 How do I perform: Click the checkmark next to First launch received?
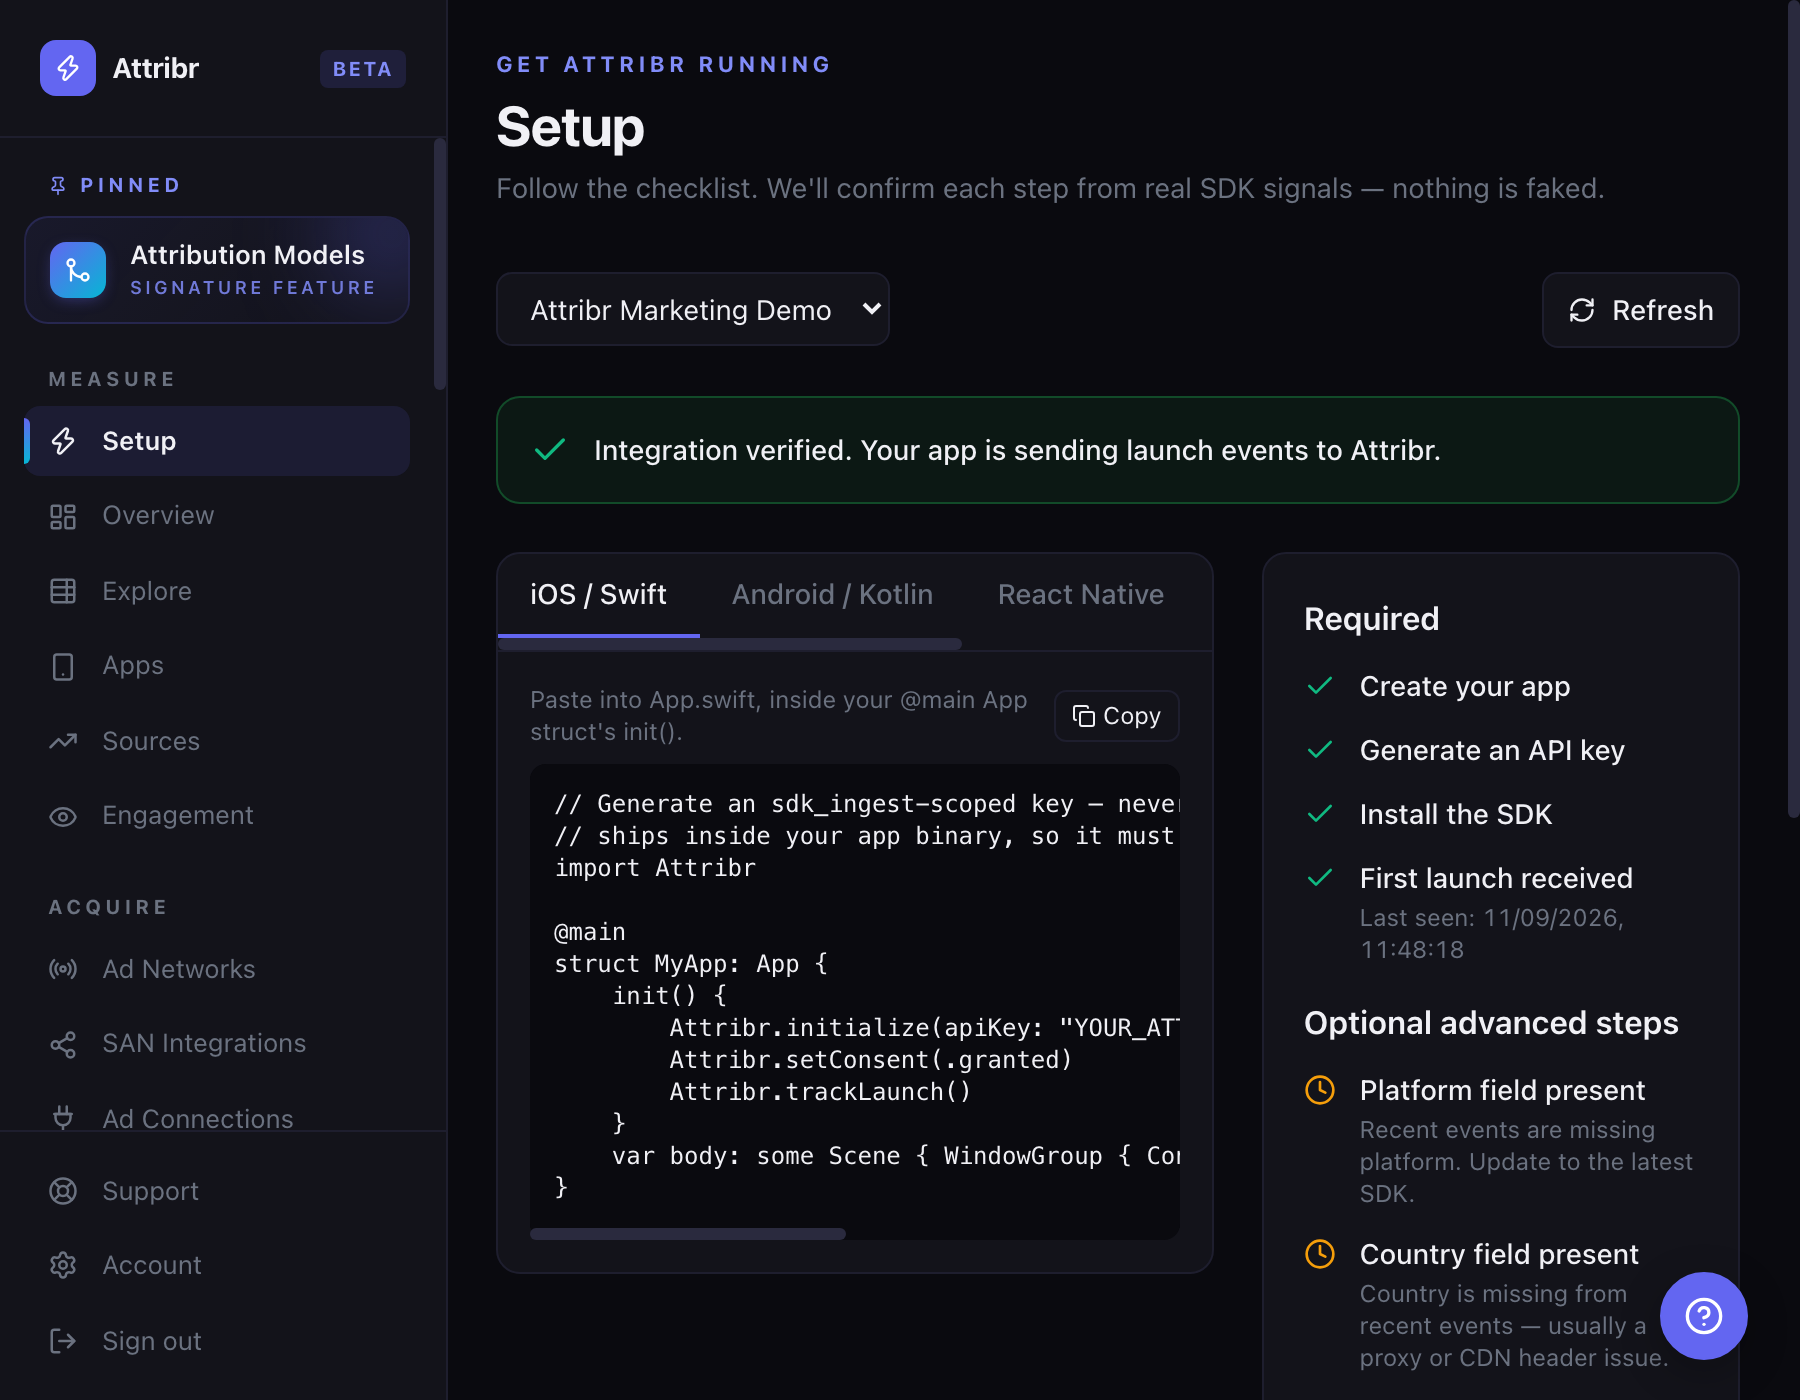coord(1320,878)
